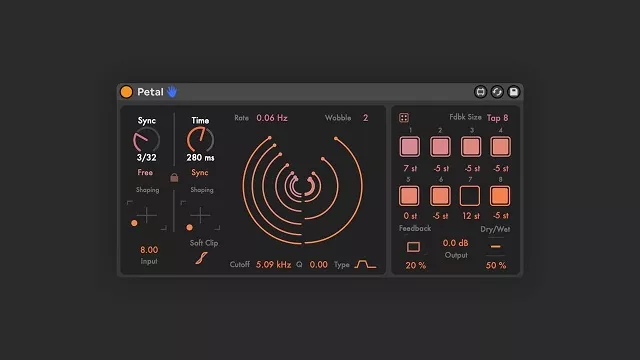Click the Cutoff 5.09 kHz value
The height and width of the screenshot is (360, 640).
[x=273, y=264]
